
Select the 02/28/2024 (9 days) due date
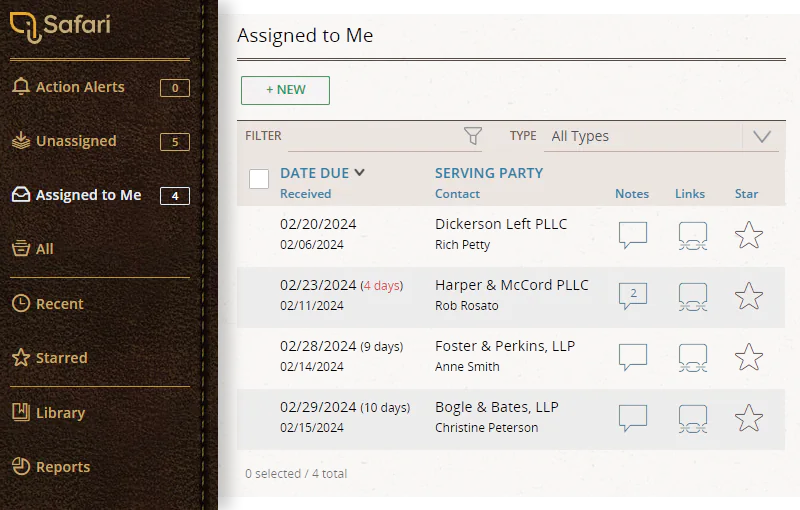click(x=341, y=346)
